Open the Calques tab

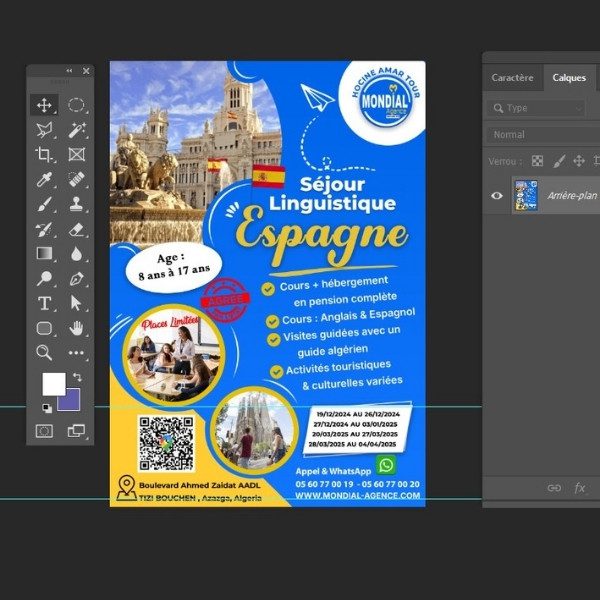click(569, 77)
